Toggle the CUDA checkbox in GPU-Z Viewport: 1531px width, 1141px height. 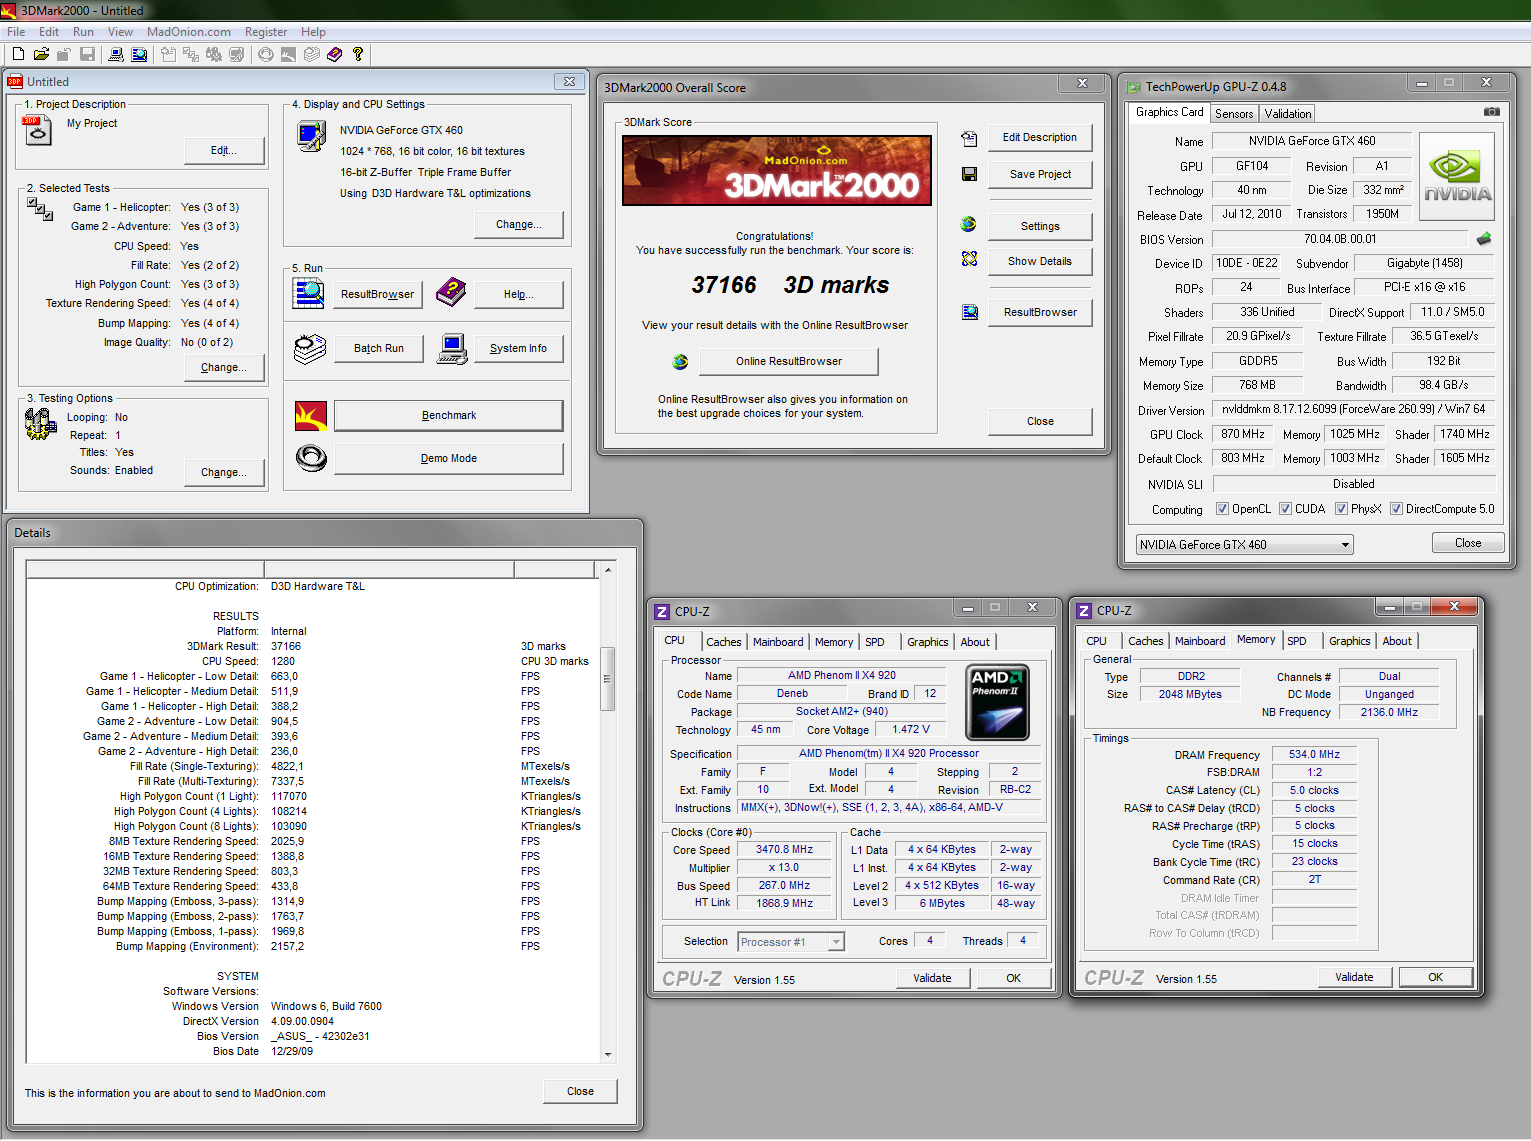coord(1285,509)
